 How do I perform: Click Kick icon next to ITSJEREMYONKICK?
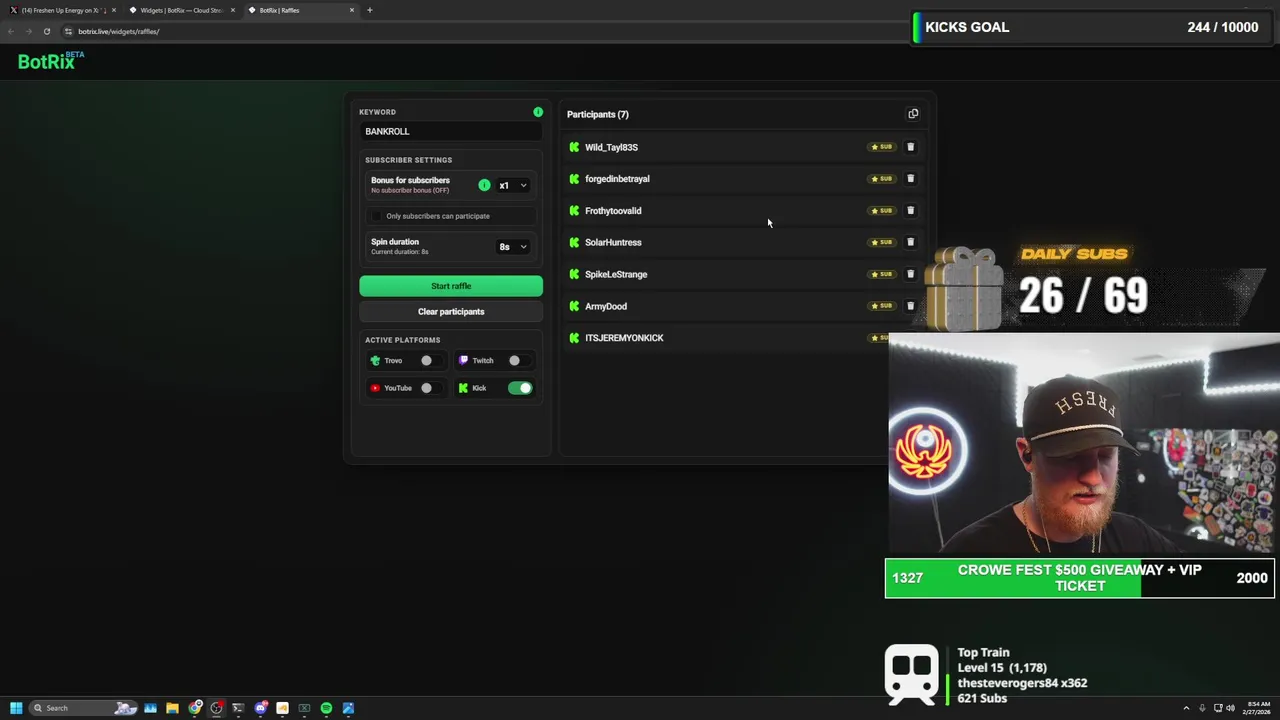[x=574, y=338]
